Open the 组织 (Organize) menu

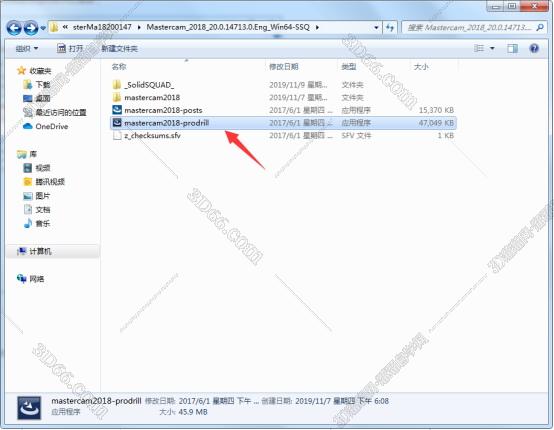26,48
